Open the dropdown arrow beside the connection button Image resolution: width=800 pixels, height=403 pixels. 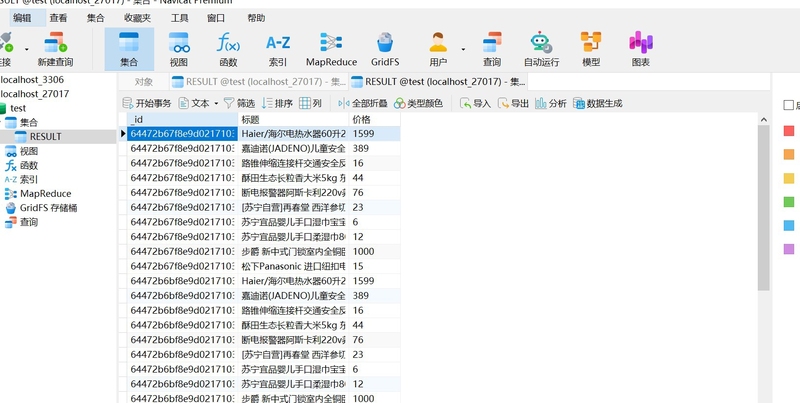(27, 49)
